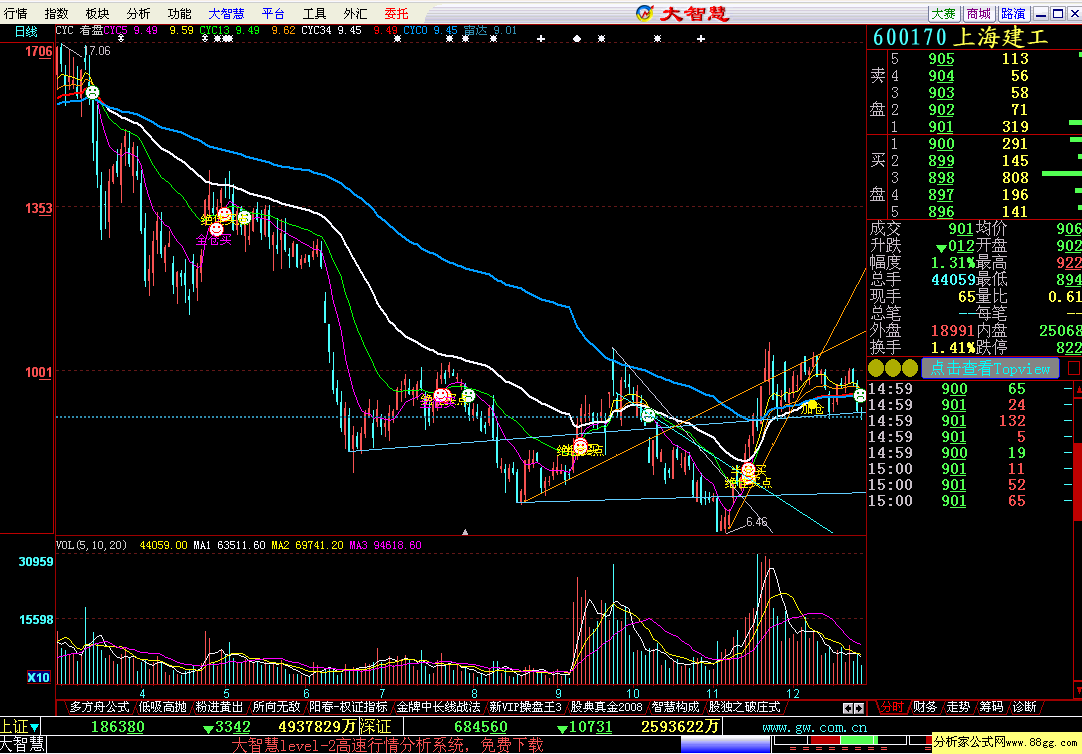The image size is (1082, 754).
Task: Click the 换手 1.41% value
Action: pos(952,348)
